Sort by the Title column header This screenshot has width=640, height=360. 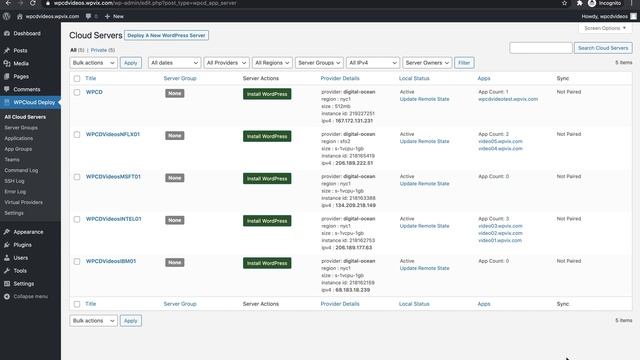(x=91, y=78)
